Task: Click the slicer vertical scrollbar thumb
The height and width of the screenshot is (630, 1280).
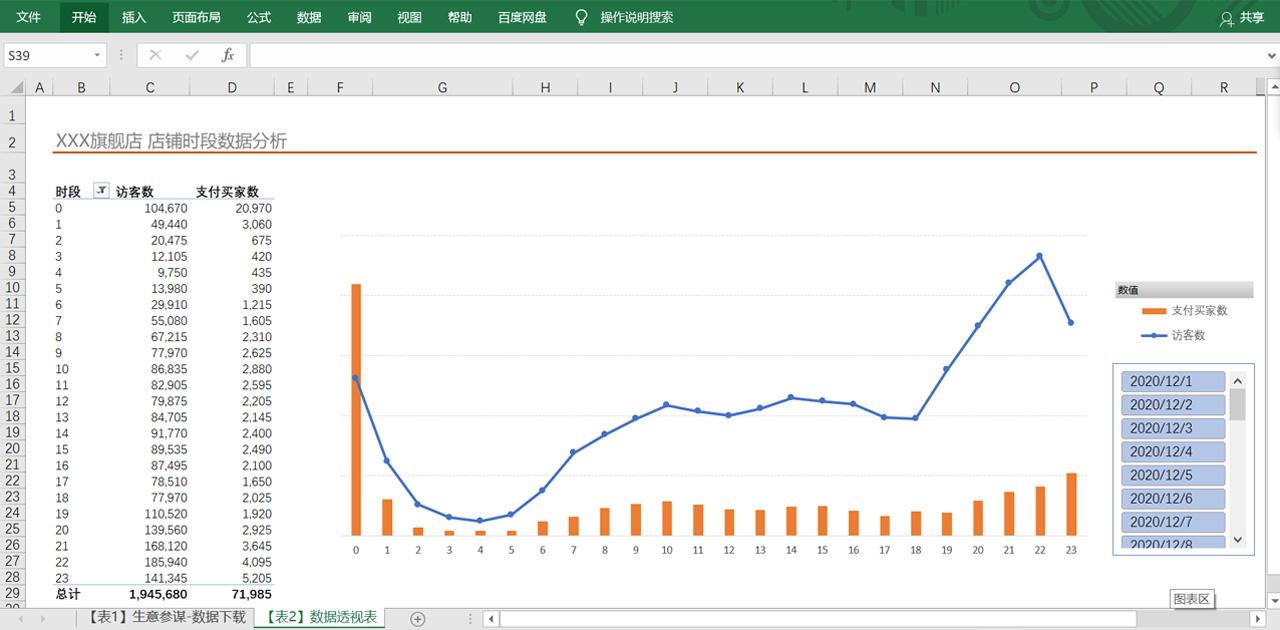Action: click(x=1237, y=404)
